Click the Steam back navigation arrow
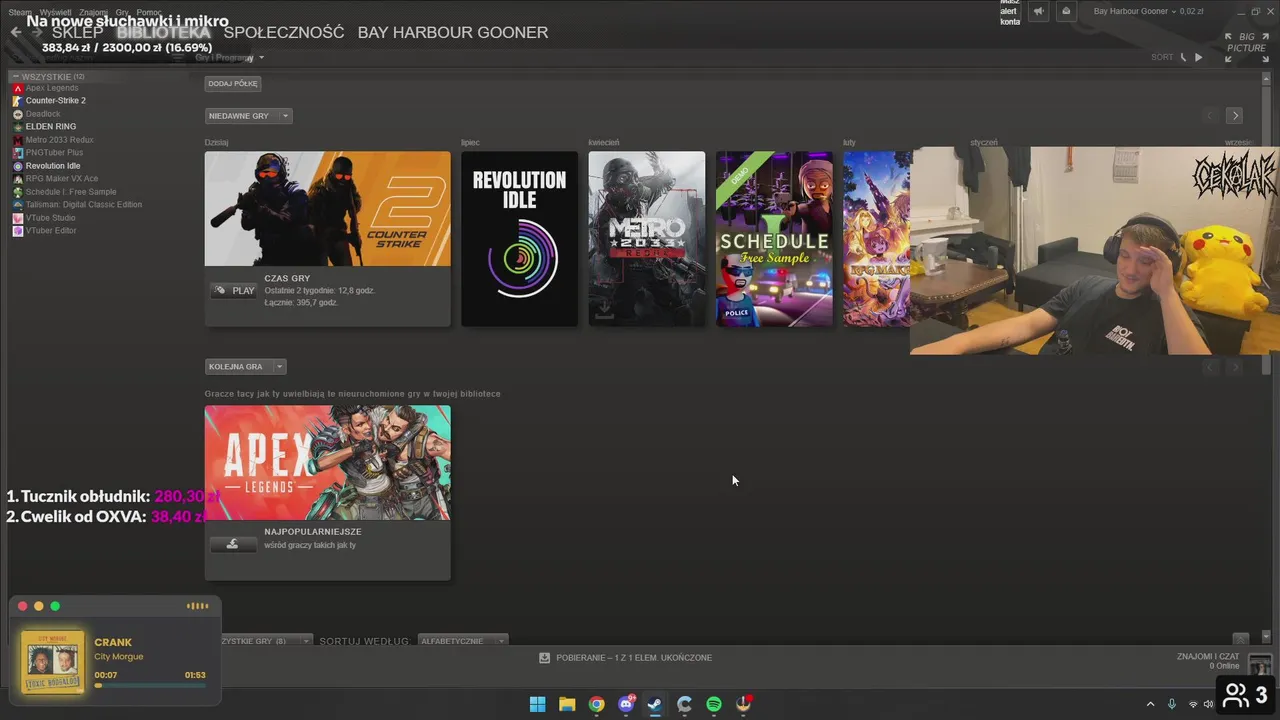1280x720 pixels. [x=15, y=32]
